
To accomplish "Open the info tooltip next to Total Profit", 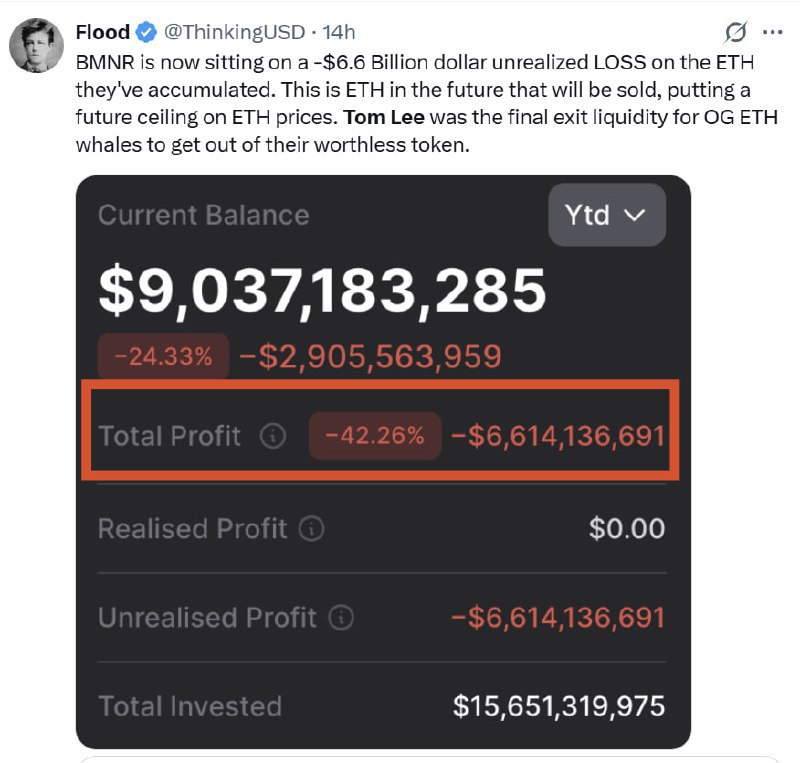I will (x=275, y=436).
